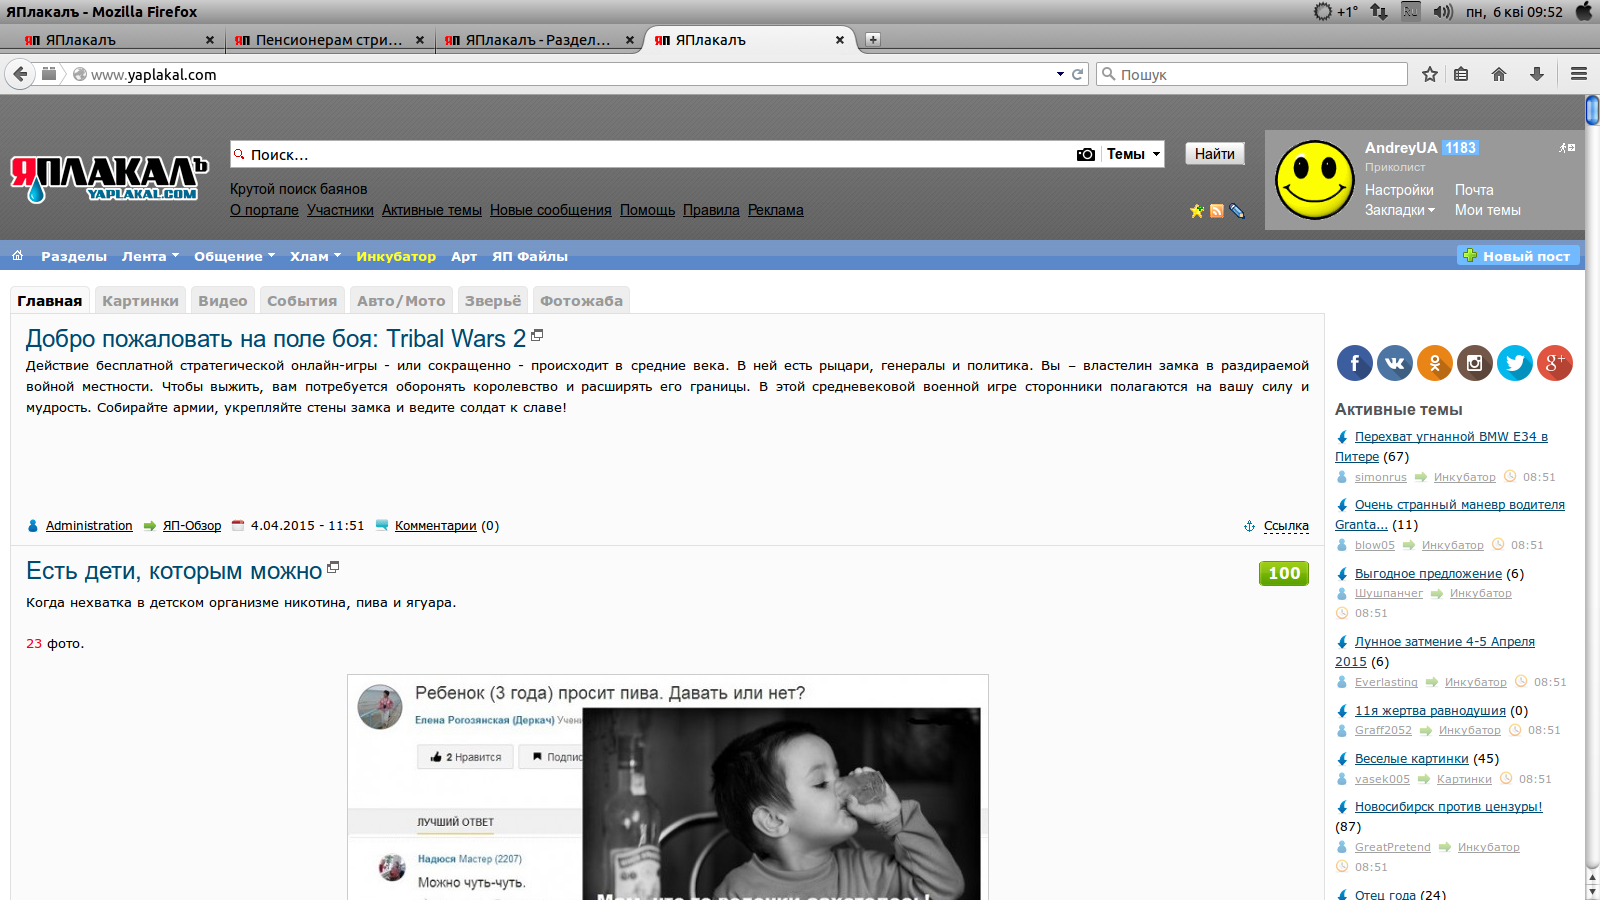Viewport: 1600px width, 900px height.
Task: Open Комментарии link of Tribal Wars post
Action: click(x=436, y=526)
